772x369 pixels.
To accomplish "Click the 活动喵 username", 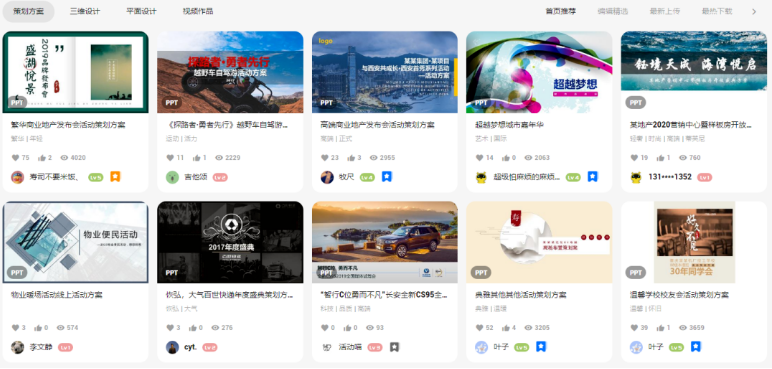I will click(350, 347).
